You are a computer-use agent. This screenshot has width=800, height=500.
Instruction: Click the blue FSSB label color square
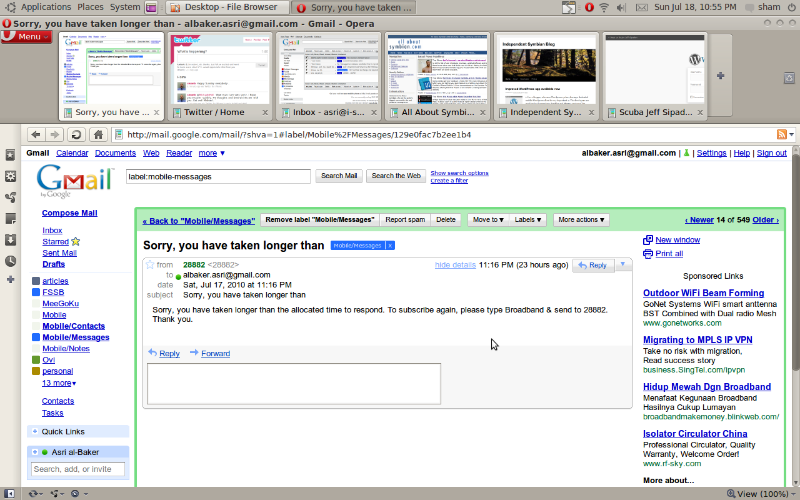coord(36,292)
